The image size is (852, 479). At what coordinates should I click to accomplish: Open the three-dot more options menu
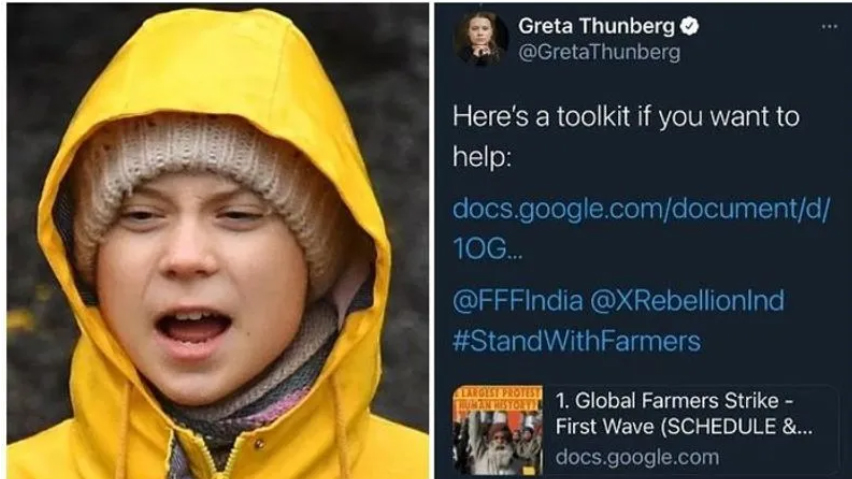click(829, 26)
